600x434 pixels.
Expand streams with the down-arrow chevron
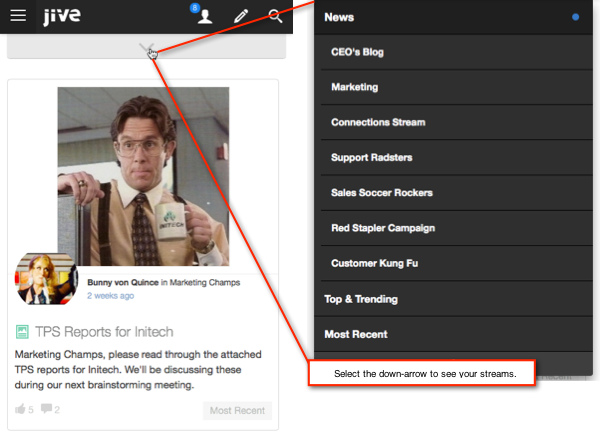click(x=146, y=48)
